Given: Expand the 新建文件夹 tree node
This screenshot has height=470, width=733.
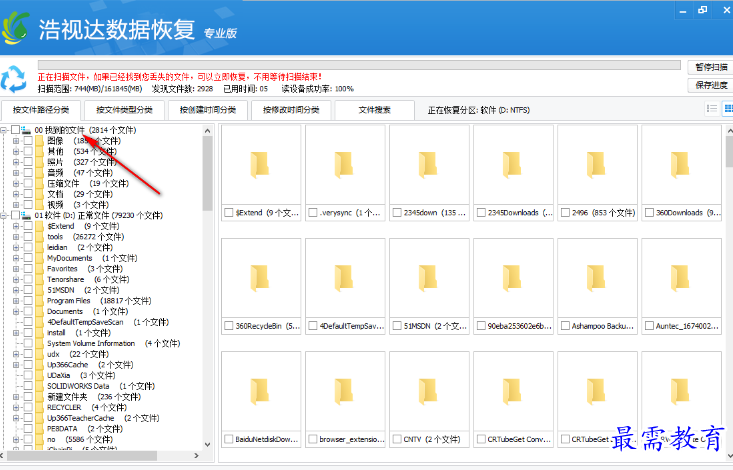Looking at the screenshot, I should point(16,397).
